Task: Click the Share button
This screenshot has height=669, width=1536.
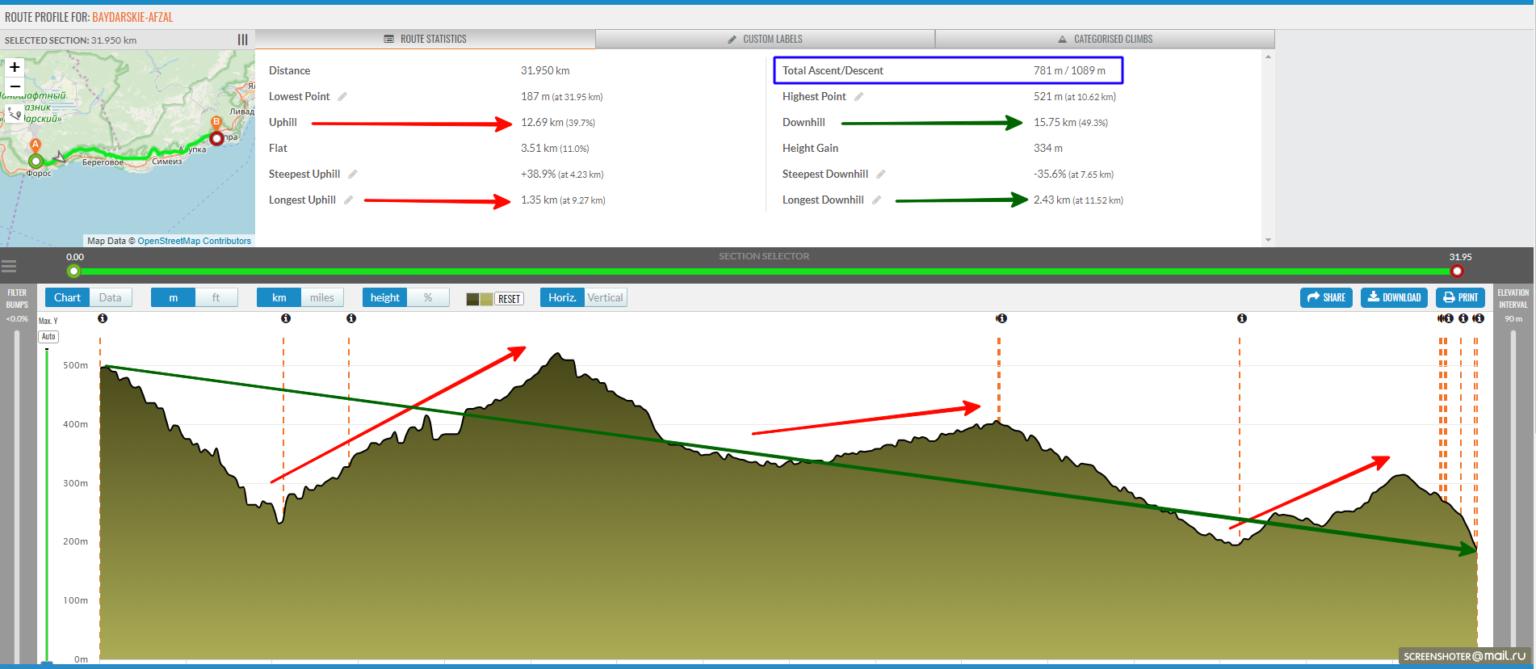Action: (1326, 297)
